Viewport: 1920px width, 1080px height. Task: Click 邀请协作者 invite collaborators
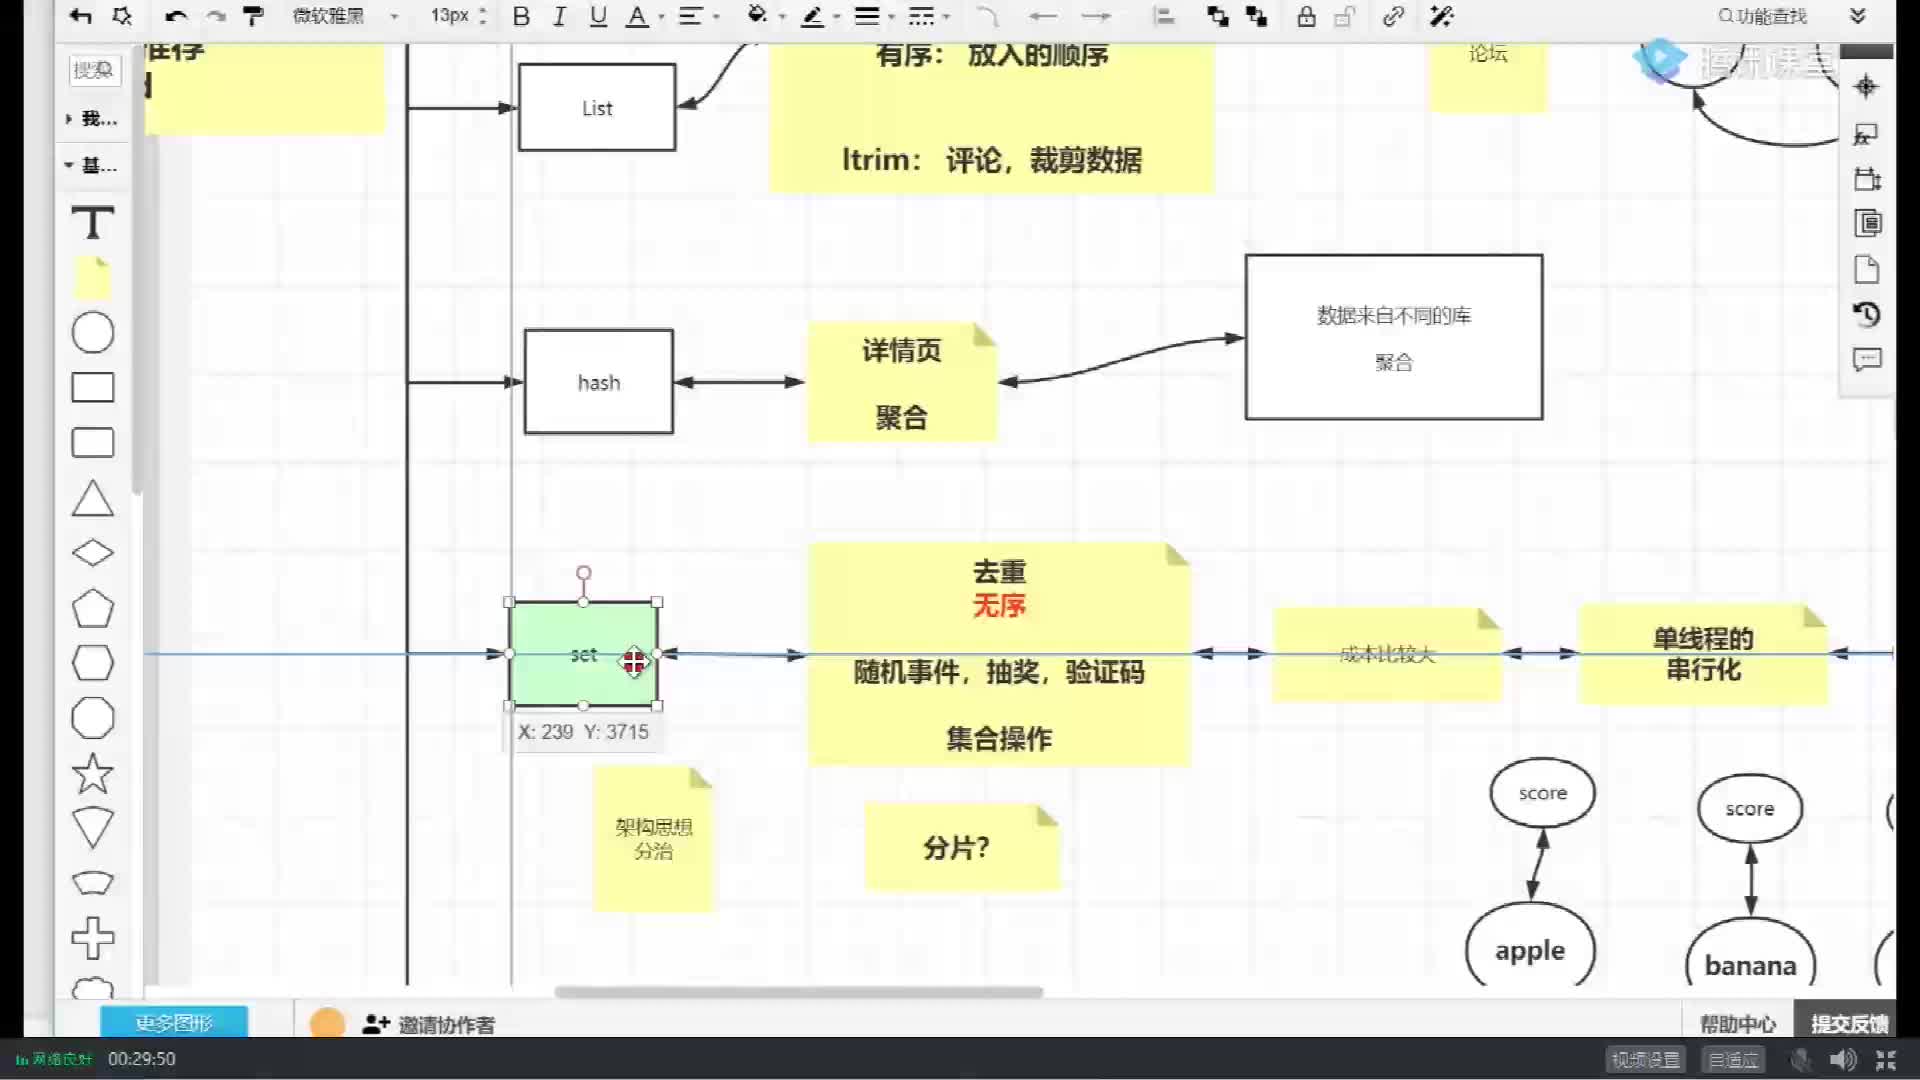[429, 1025]
